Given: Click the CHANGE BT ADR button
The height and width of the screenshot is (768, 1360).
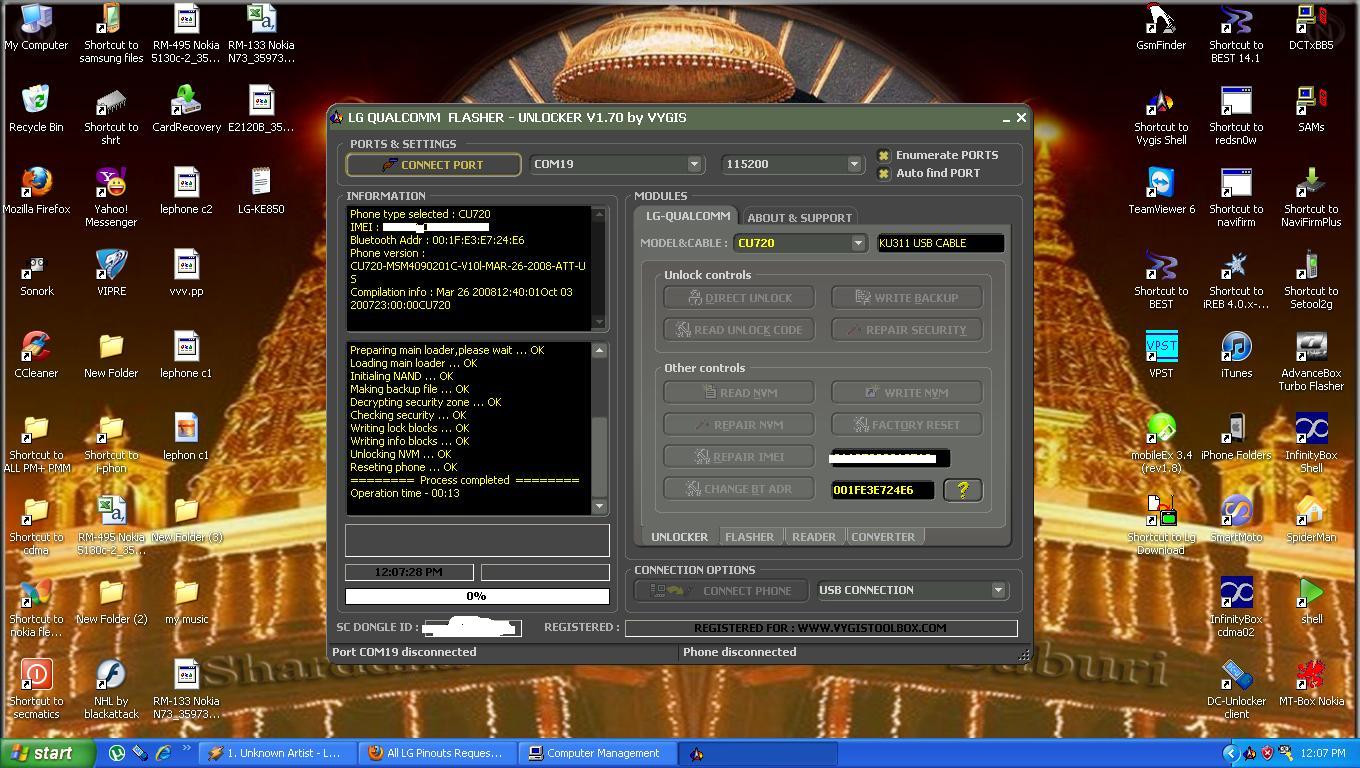Looking at the screenshot, I should 739,489.
